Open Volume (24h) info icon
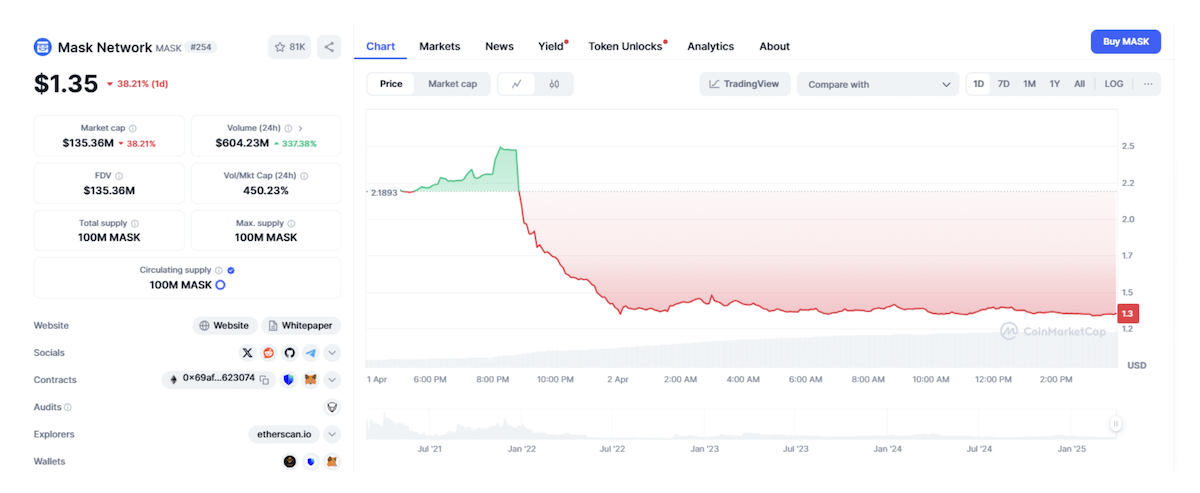 click(286, 128)
